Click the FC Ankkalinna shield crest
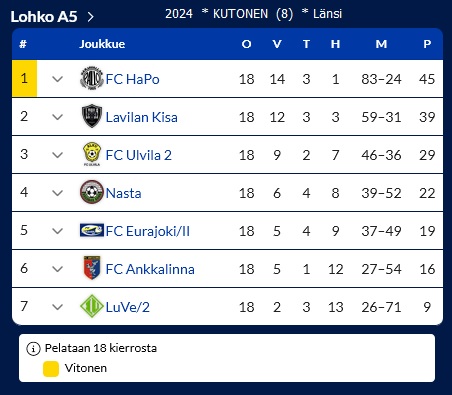The image size is (452, 395). [x=92, y=268]
